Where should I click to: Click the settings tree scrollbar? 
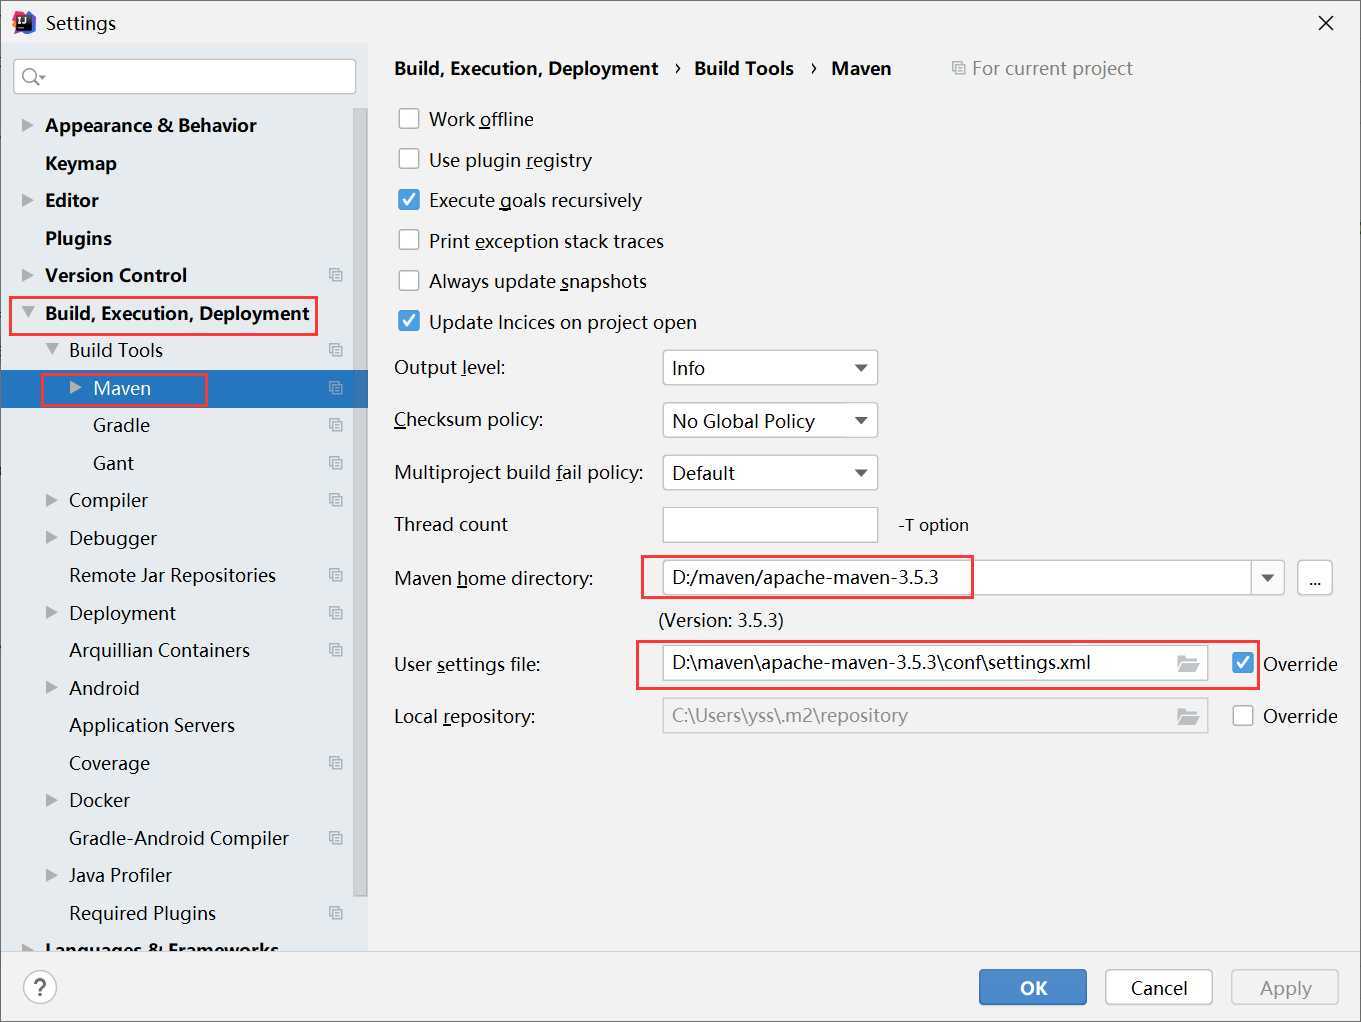click(360, 500)
